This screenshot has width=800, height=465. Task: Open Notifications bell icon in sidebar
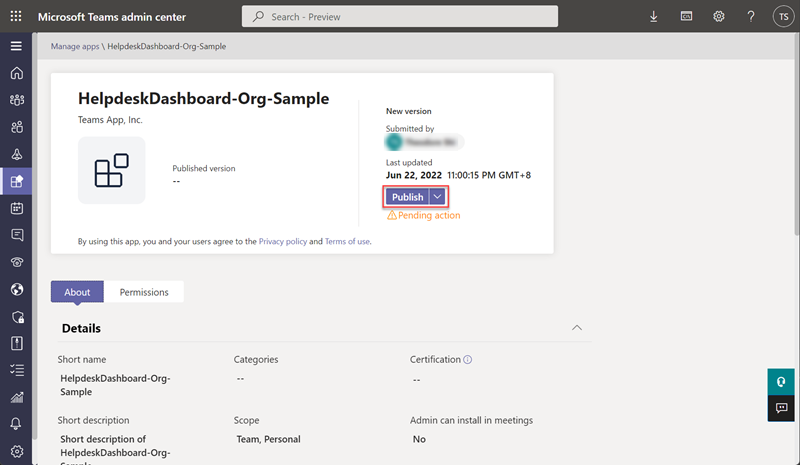tap(16, 424)
